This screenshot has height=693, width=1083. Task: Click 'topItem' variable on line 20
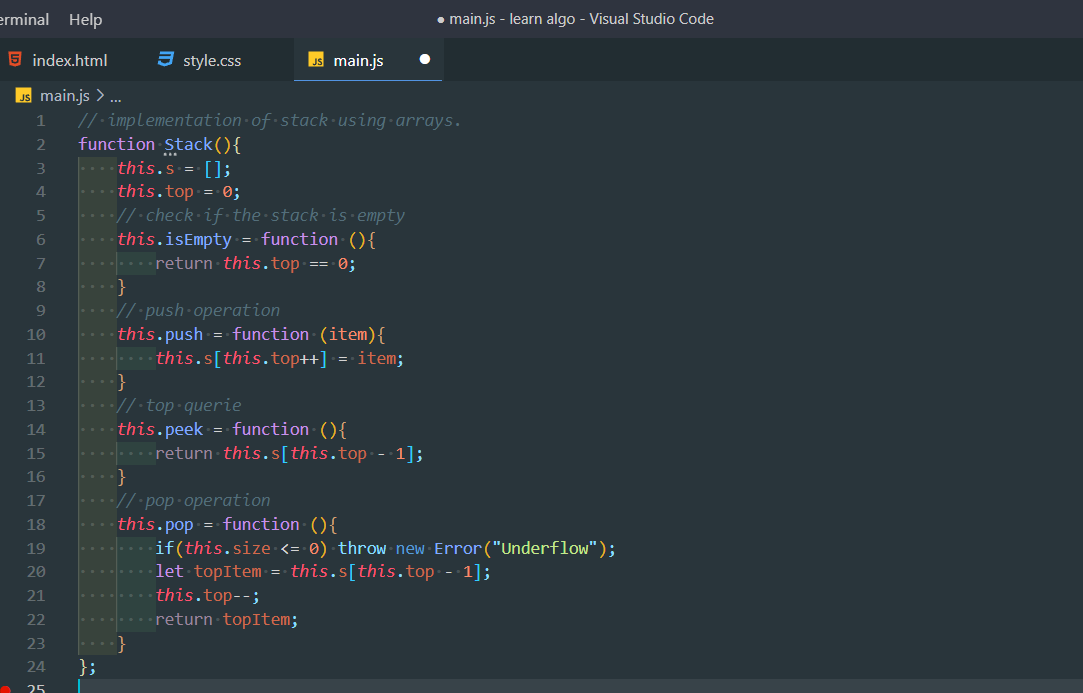point(227,571)
